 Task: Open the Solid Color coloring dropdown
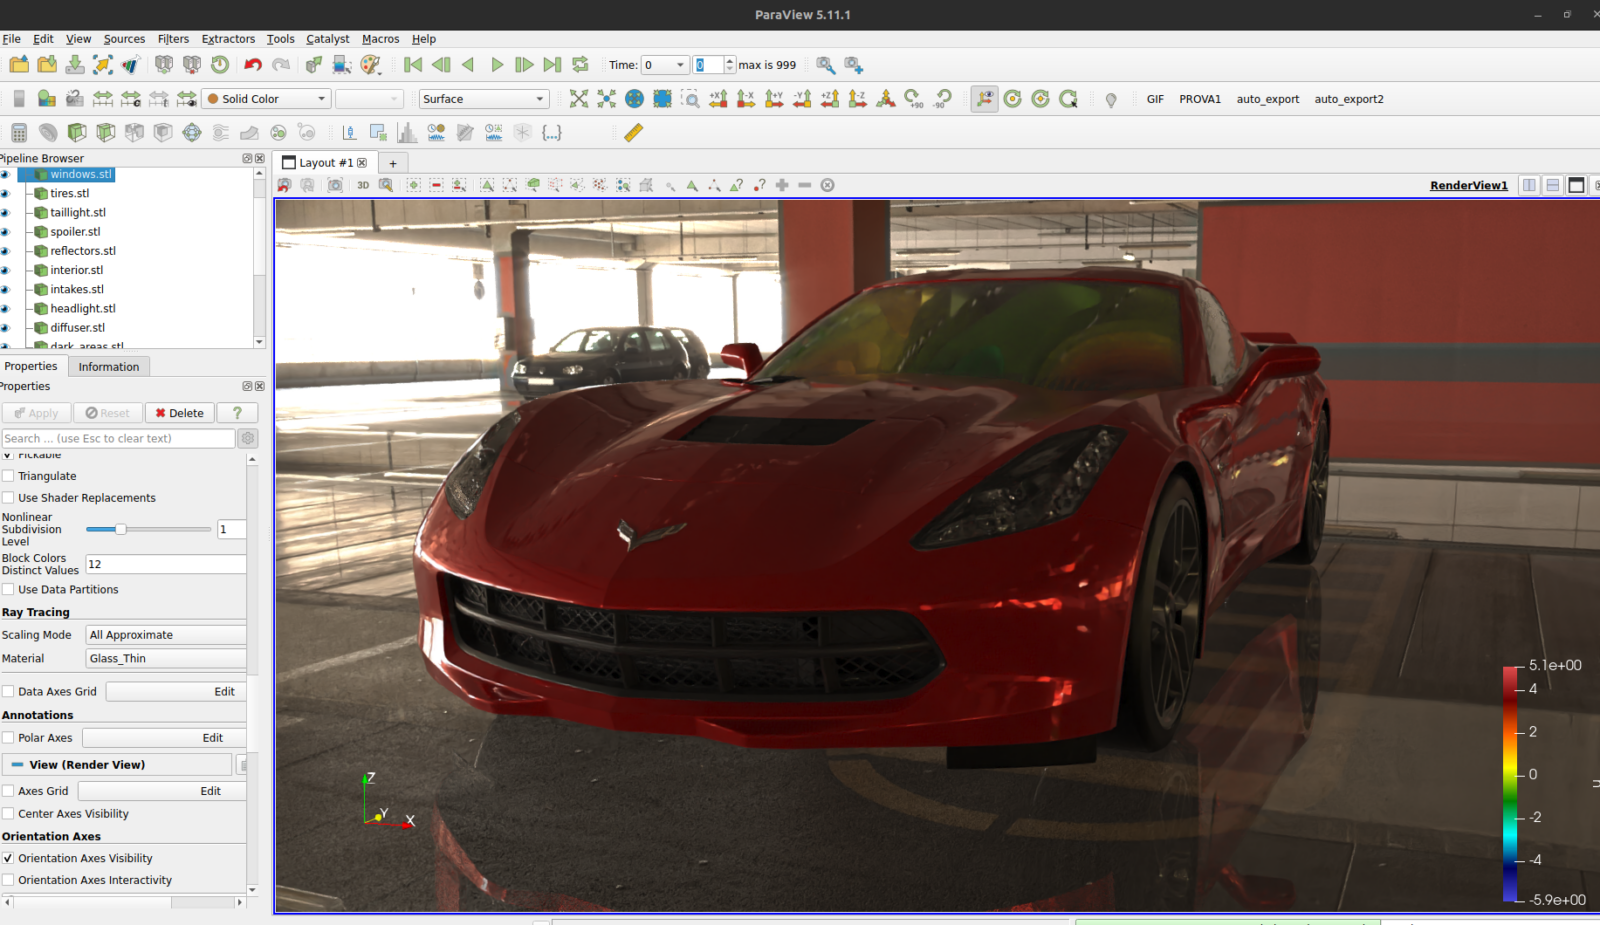point(266,99)
